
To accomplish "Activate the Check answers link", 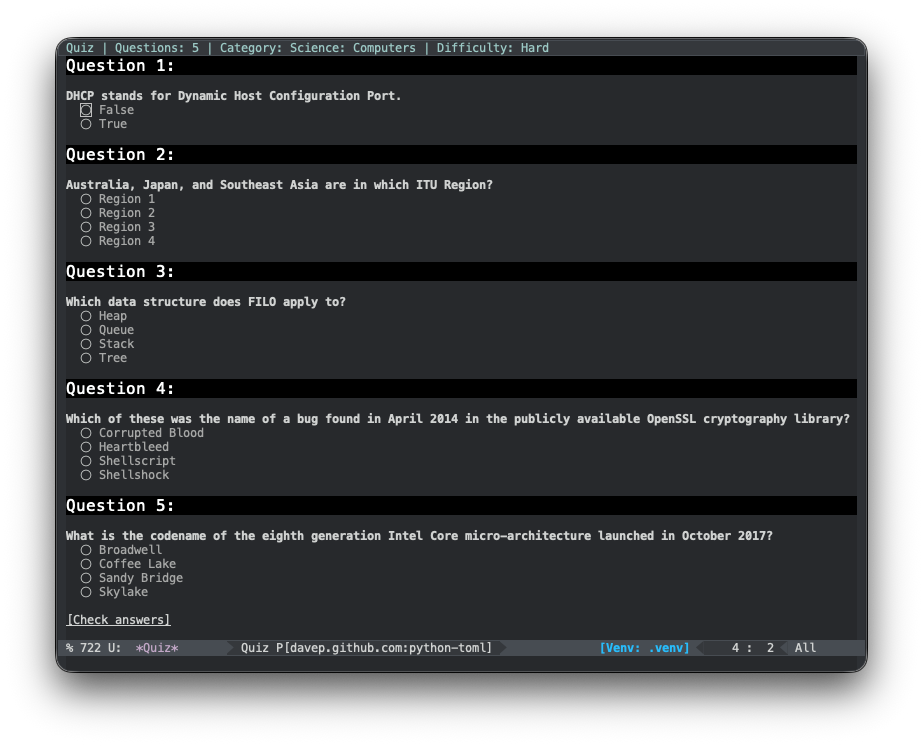I will tap(117, 619).
